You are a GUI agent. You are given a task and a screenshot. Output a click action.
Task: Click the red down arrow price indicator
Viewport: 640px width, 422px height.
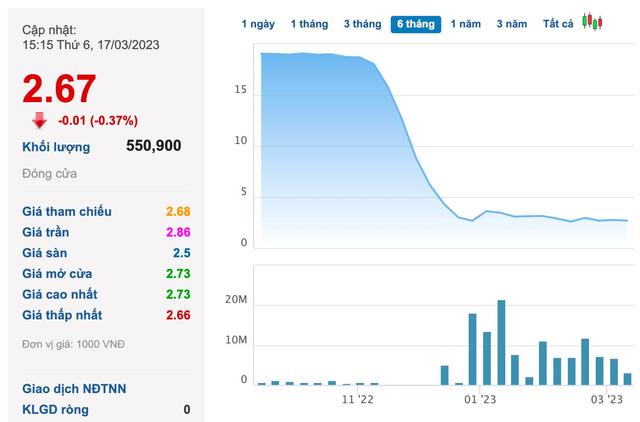pos(39,119)
